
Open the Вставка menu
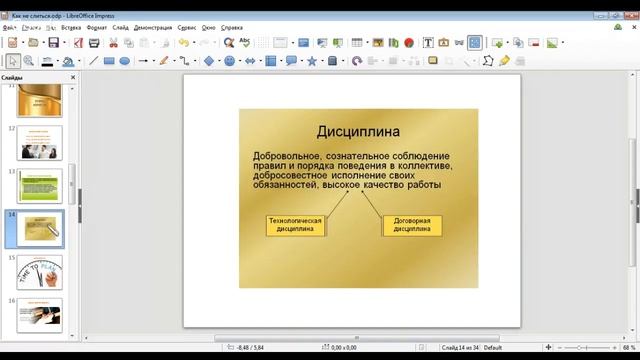[71, 28]
